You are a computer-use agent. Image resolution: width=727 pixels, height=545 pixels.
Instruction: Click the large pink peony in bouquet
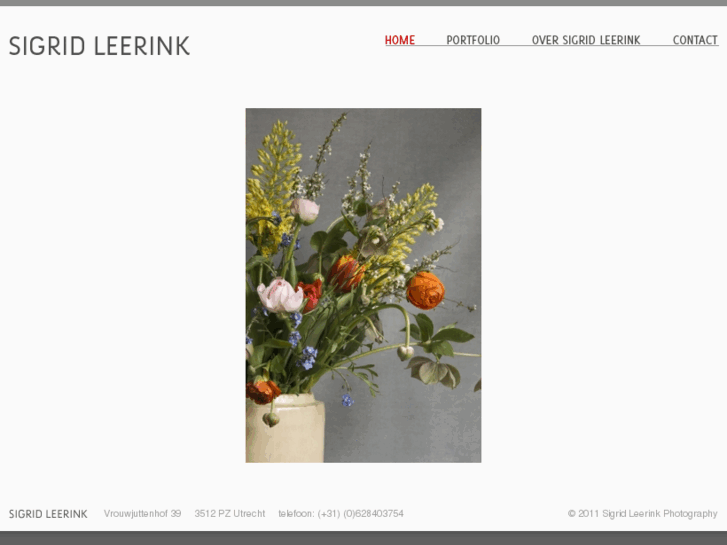[280, 295]
